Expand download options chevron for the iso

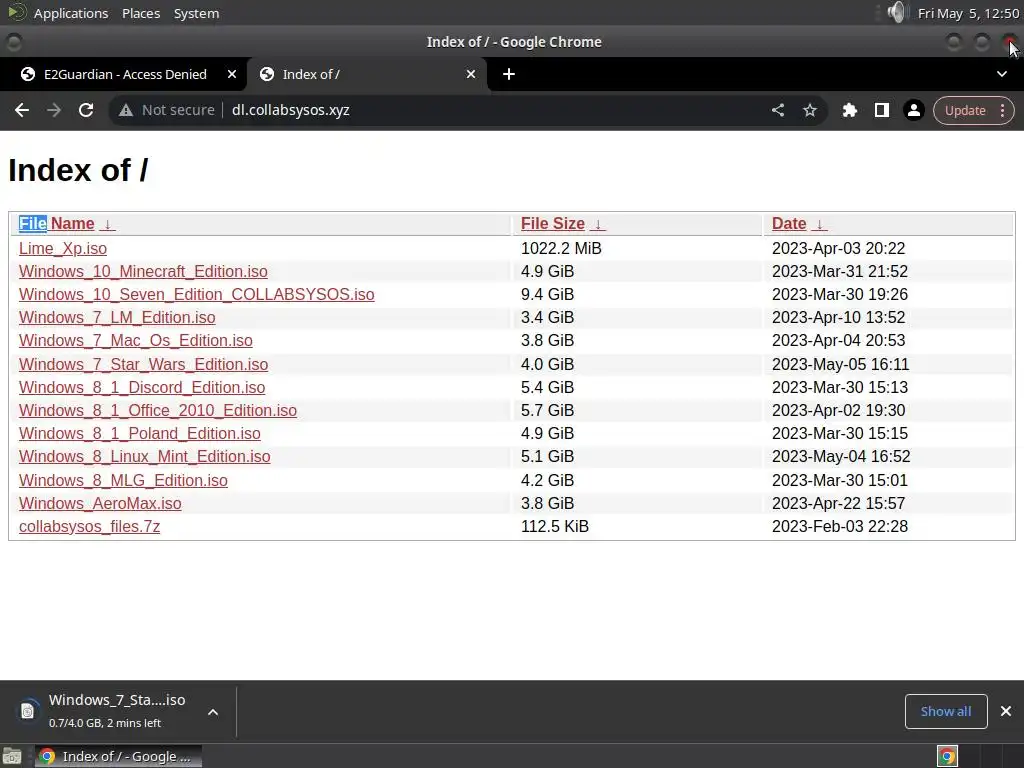[213, 712]
